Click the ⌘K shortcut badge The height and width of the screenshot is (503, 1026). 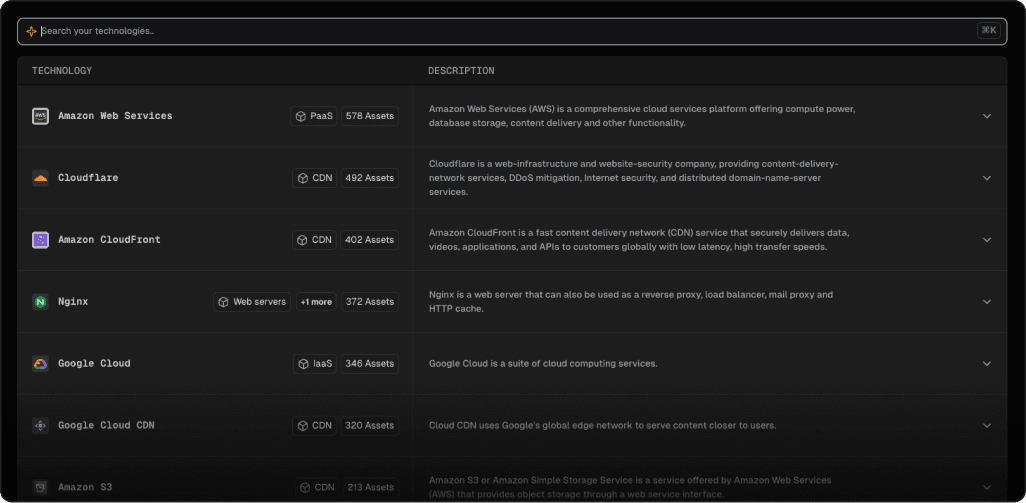pos(988,31)
